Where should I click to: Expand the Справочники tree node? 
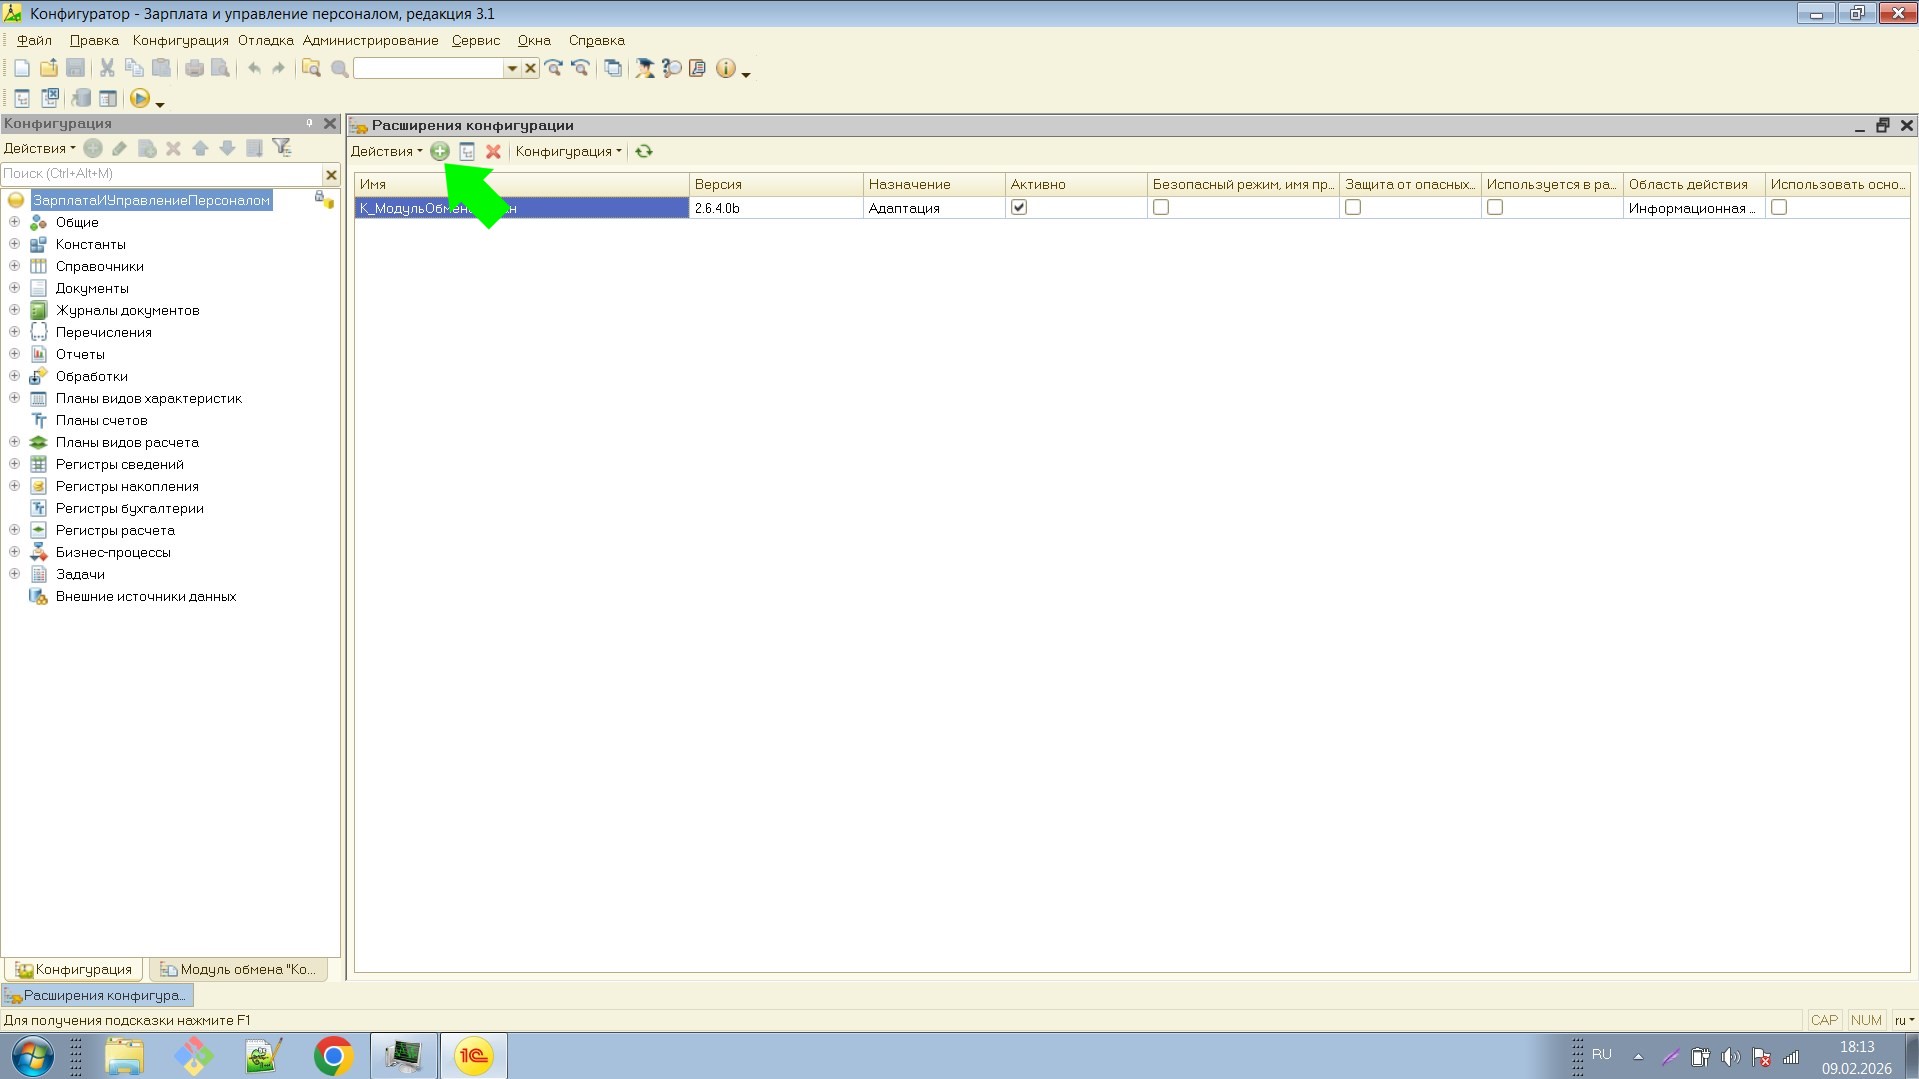pyautogui.click(x=15, y=266)
